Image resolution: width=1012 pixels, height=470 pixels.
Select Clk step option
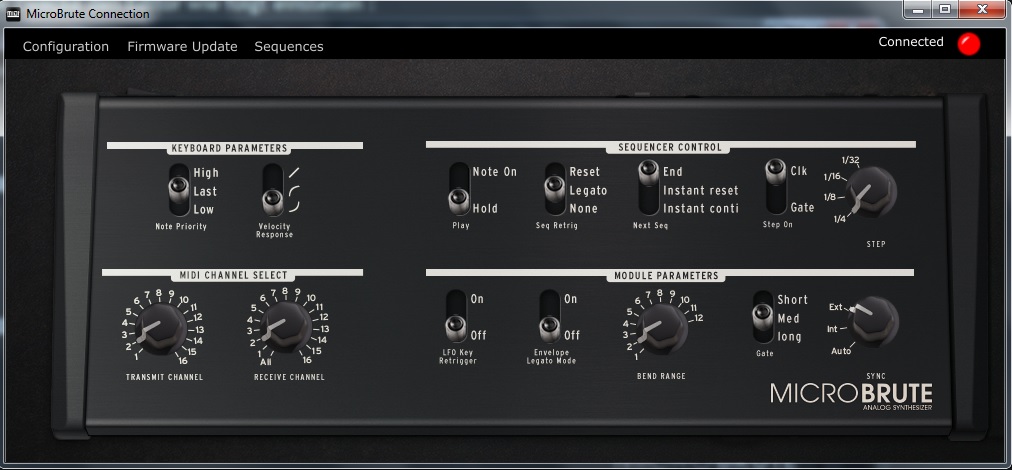tap(799, 171)
